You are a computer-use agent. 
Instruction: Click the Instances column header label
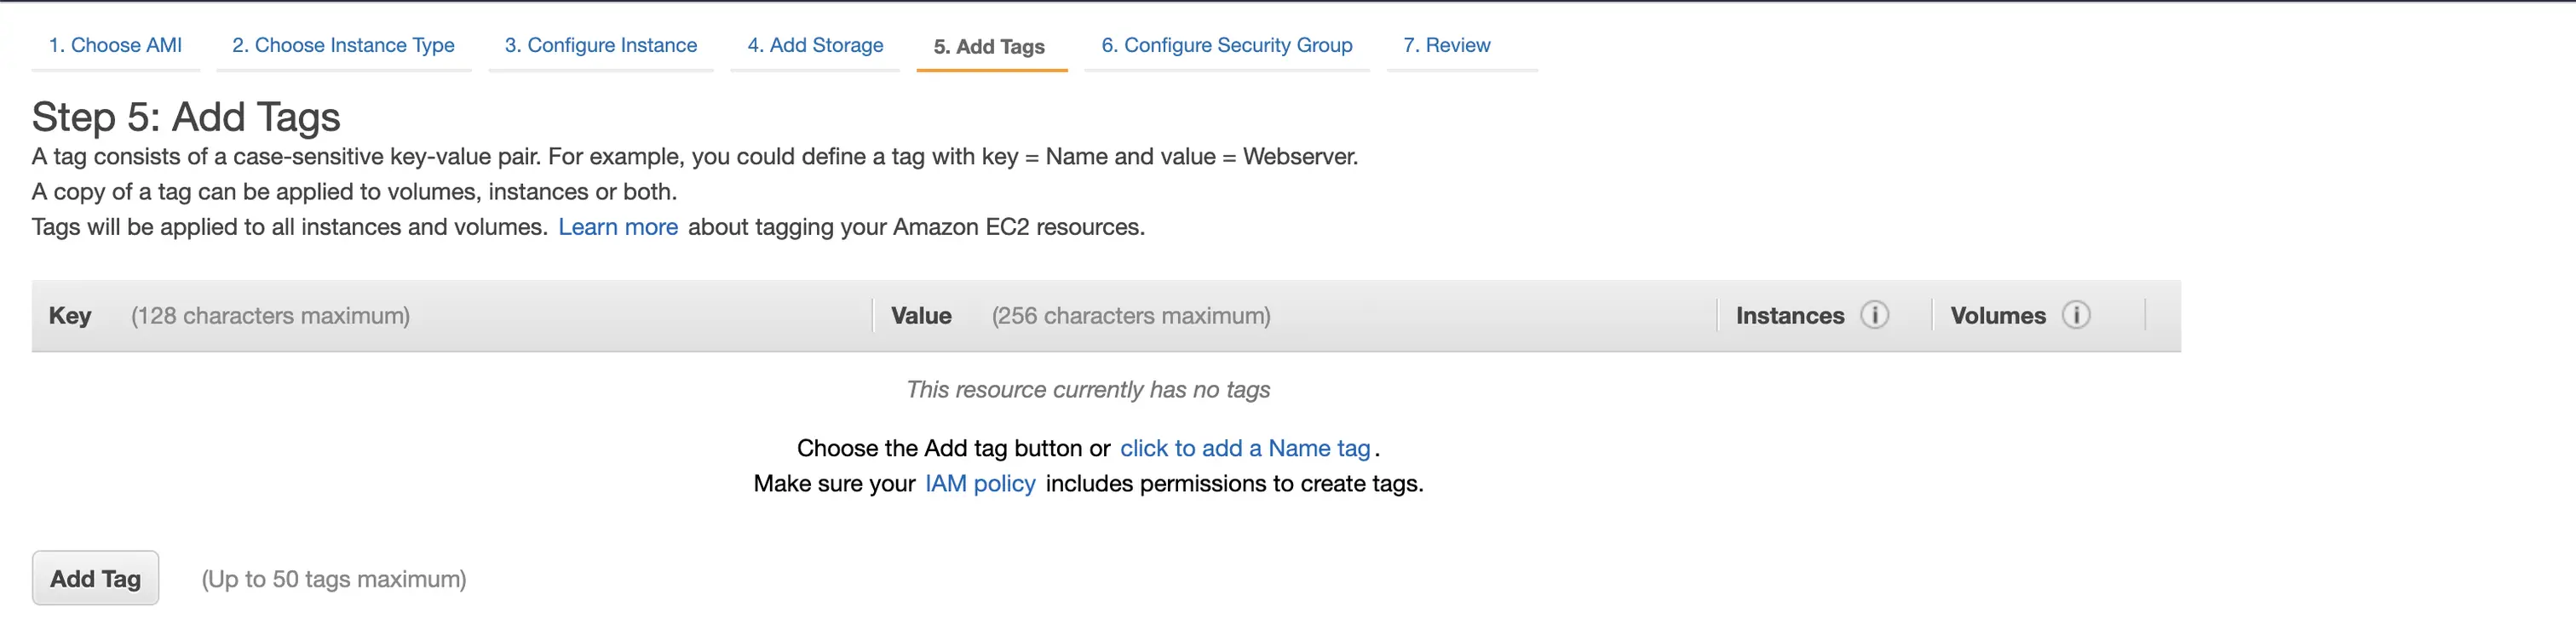1789,316
